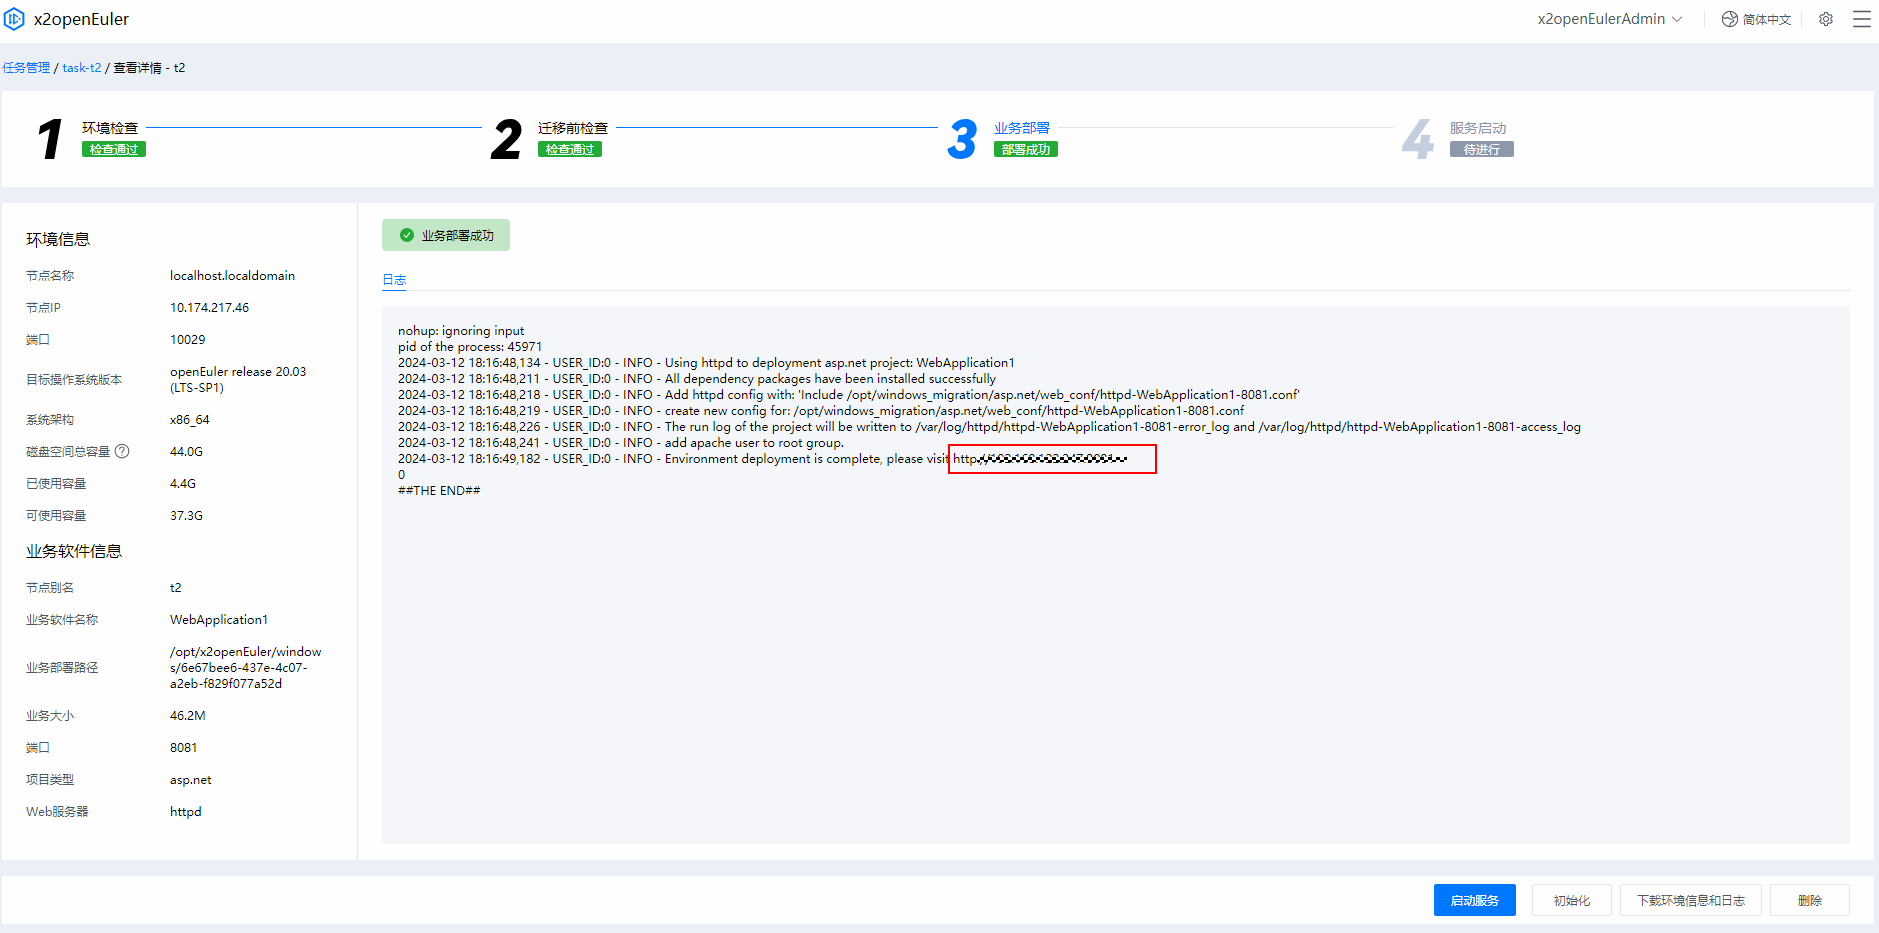Go to 任务管理 breadcrumb link
Screen dimensions: 1879x933
(x=26, y=68)
